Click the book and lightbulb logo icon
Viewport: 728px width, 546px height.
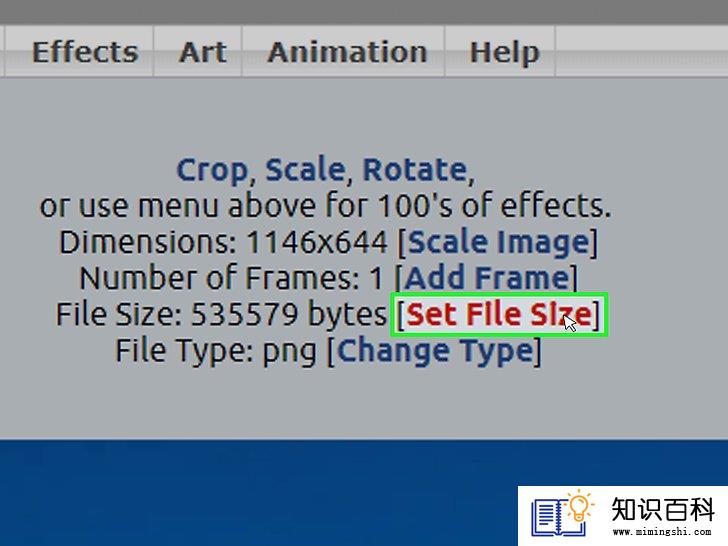point(562,514)
